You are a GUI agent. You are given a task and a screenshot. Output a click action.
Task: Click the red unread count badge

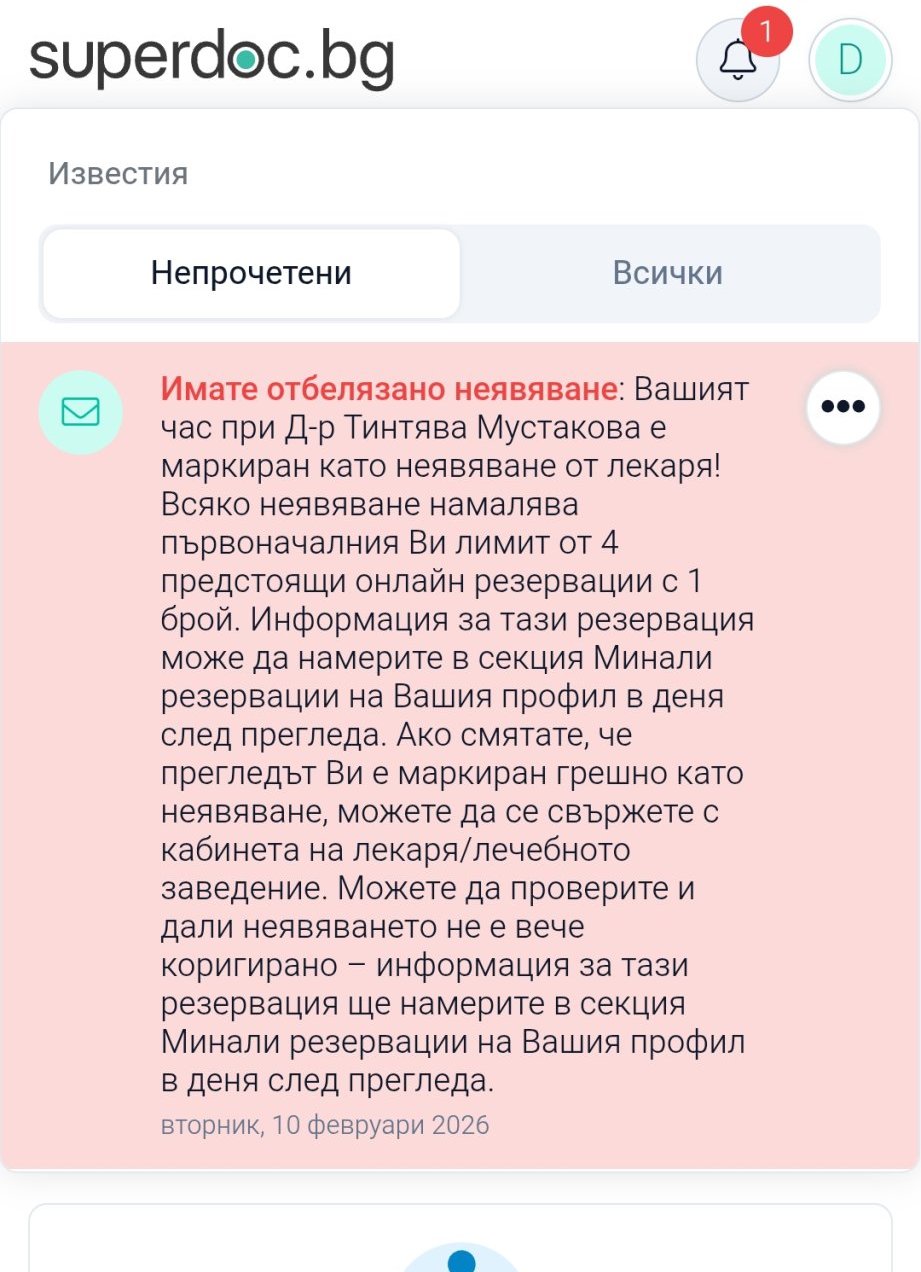pos(767,32)
